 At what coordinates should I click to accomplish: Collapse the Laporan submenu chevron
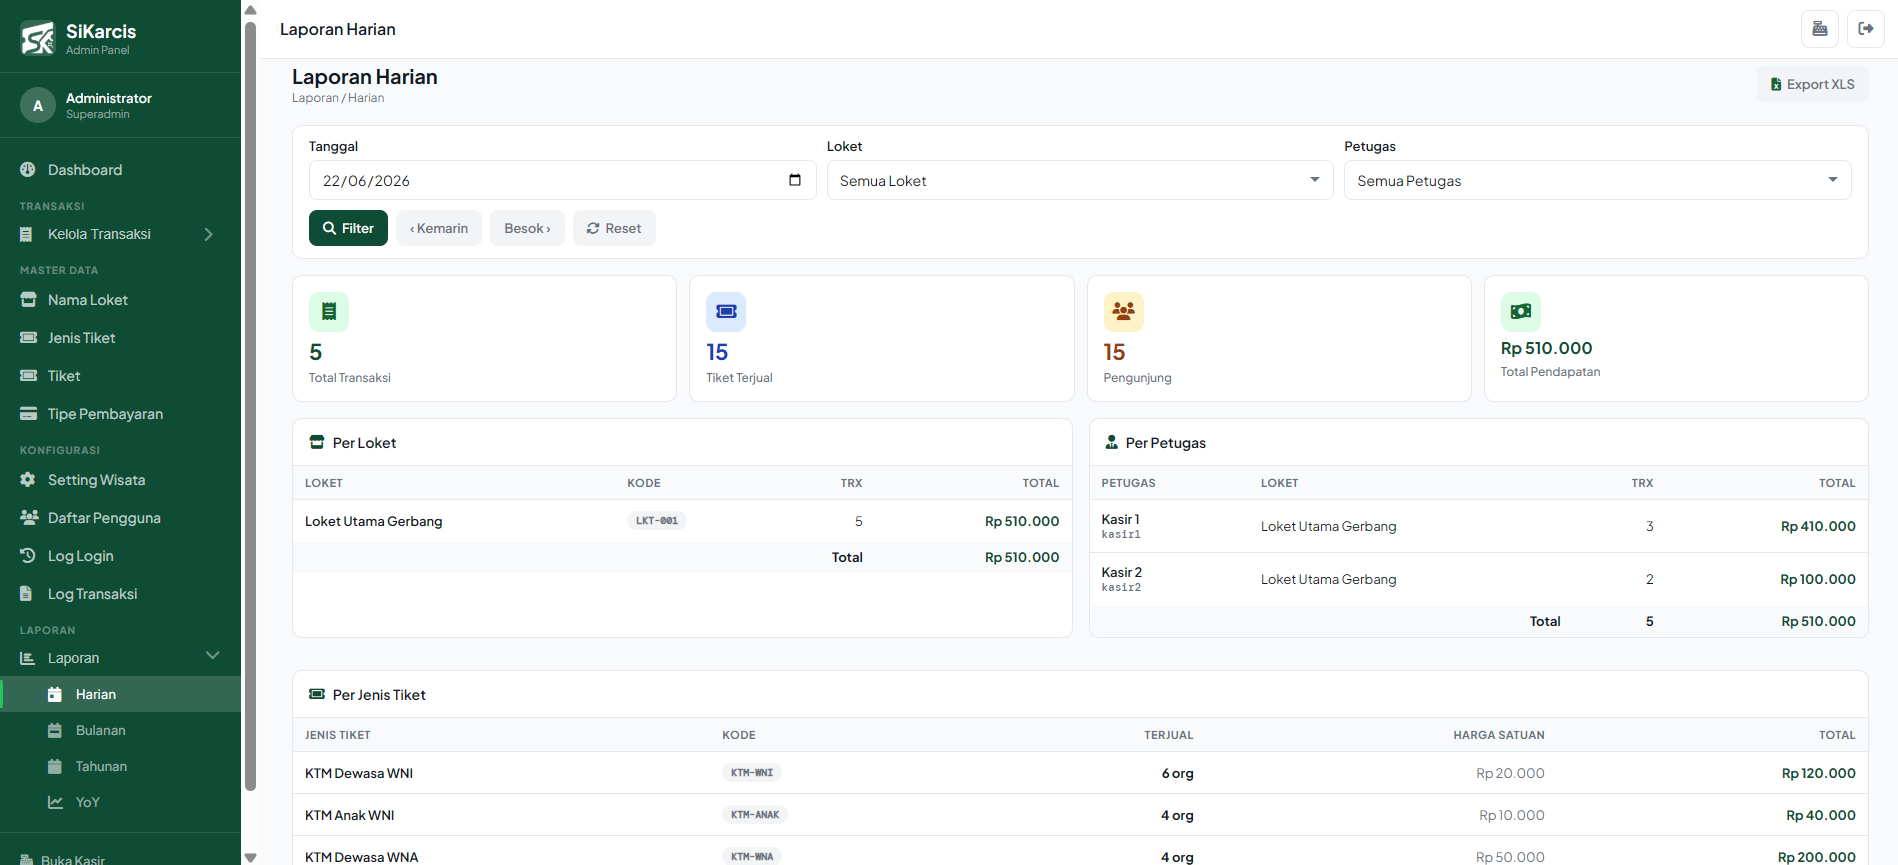[x=212, y=656]
